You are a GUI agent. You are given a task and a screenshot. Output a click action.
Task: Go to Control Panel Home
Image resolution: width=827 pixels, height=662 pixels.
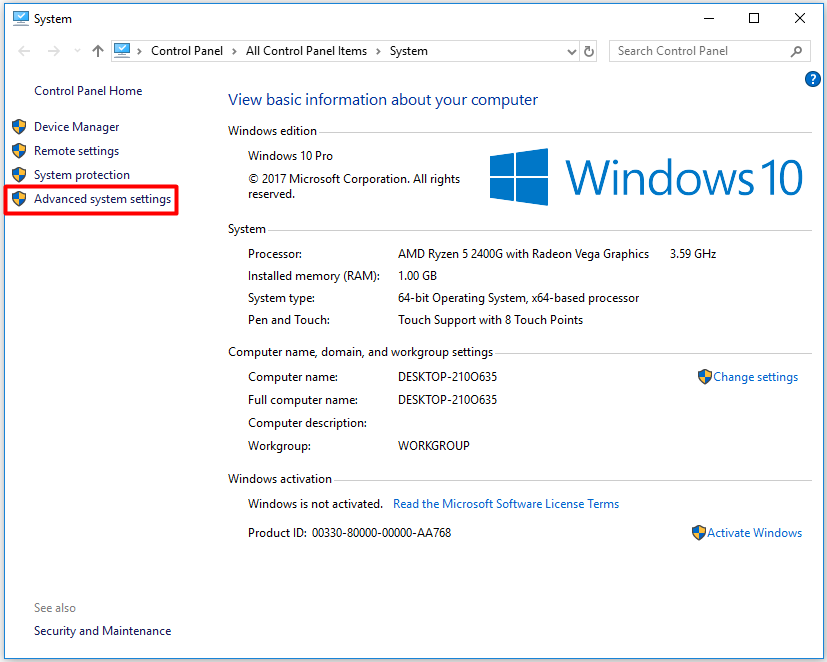[x=88, y=91]
